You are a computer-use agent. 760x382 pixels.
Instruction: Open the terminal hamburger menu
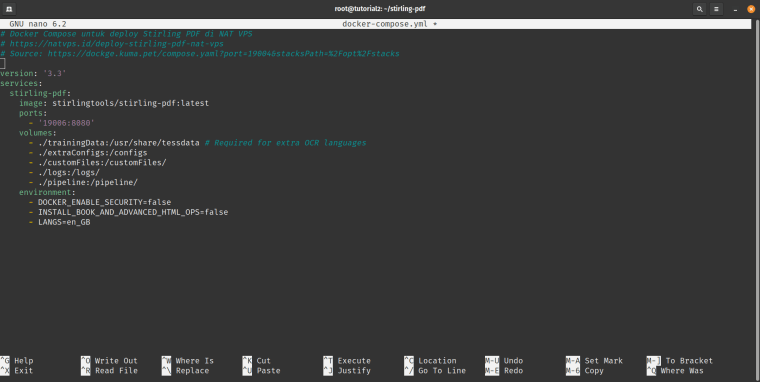(x=716, y=9)
